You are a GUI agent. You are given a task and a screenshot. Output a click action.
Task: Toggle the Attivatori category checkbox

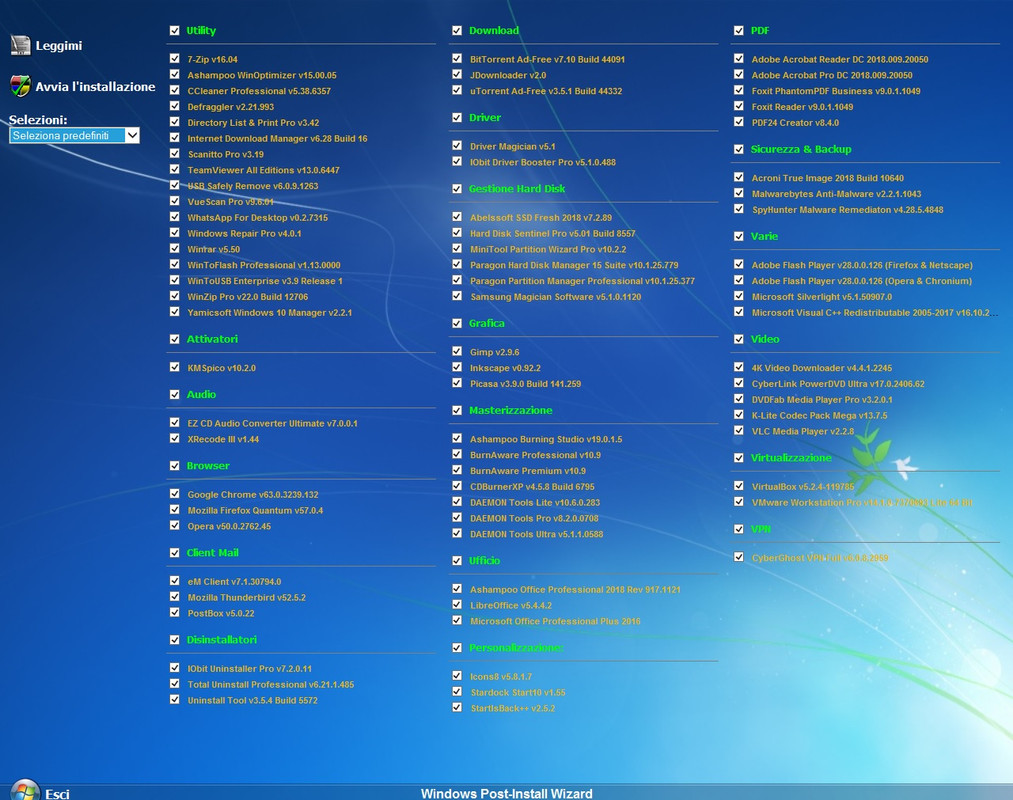click(174, 339)
